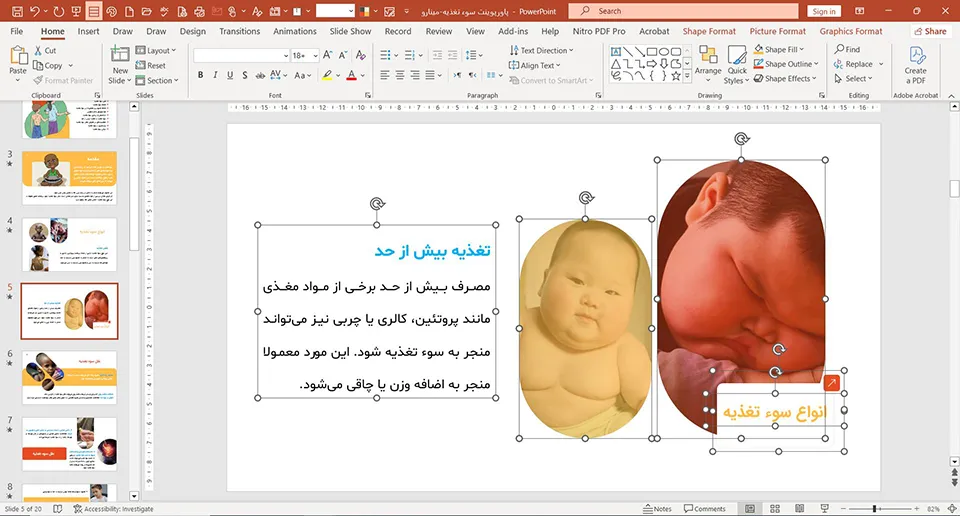Viewport: 960px width, 516px height.
Task: Select the text box shape in gallery
Action: tap(616, 52)
